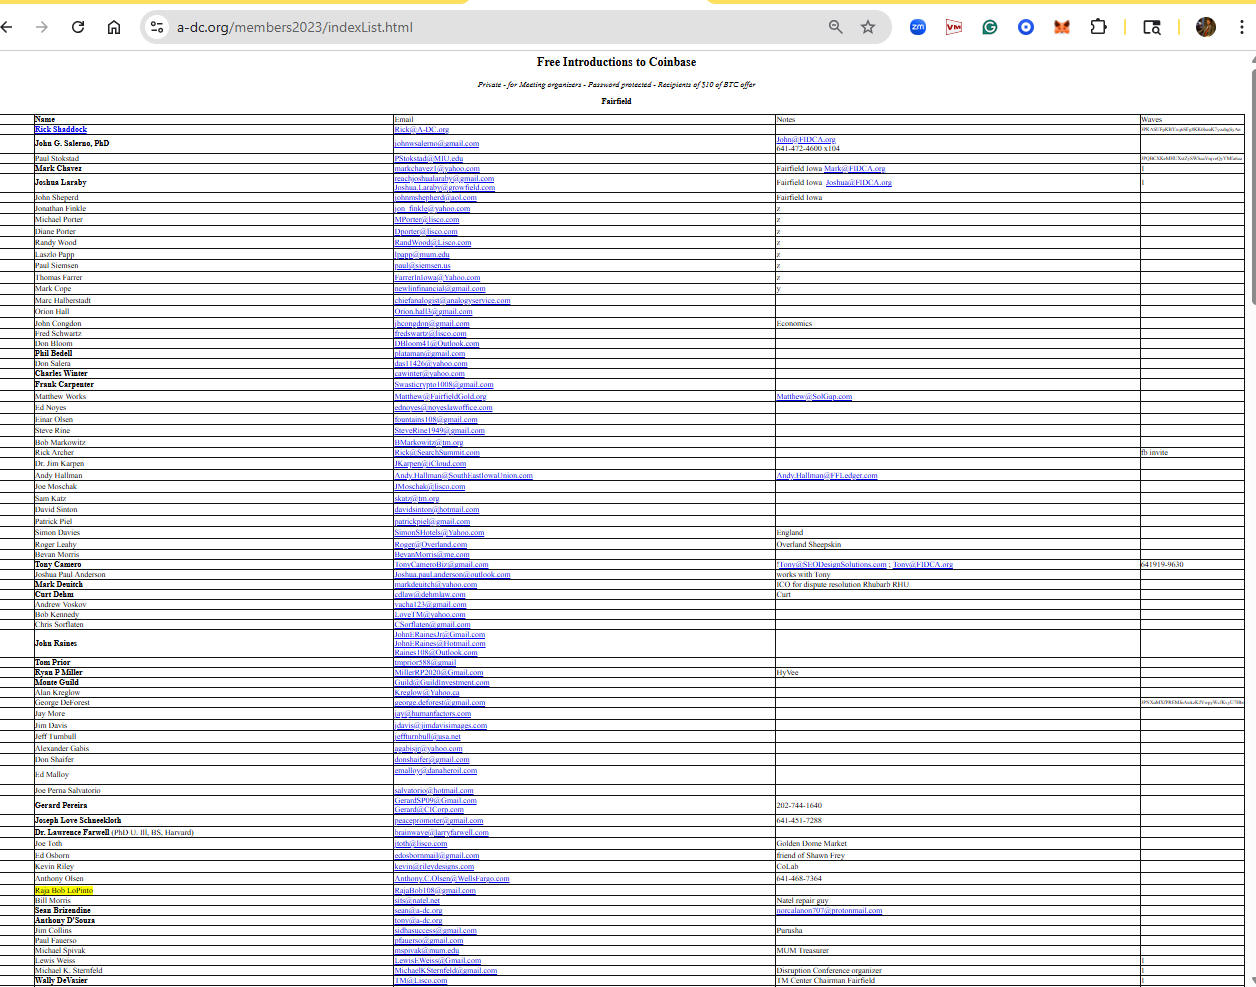Open the Extensions puzzle menu
This screenshot has height=987, width=1256.
[x=1098, y=27]
